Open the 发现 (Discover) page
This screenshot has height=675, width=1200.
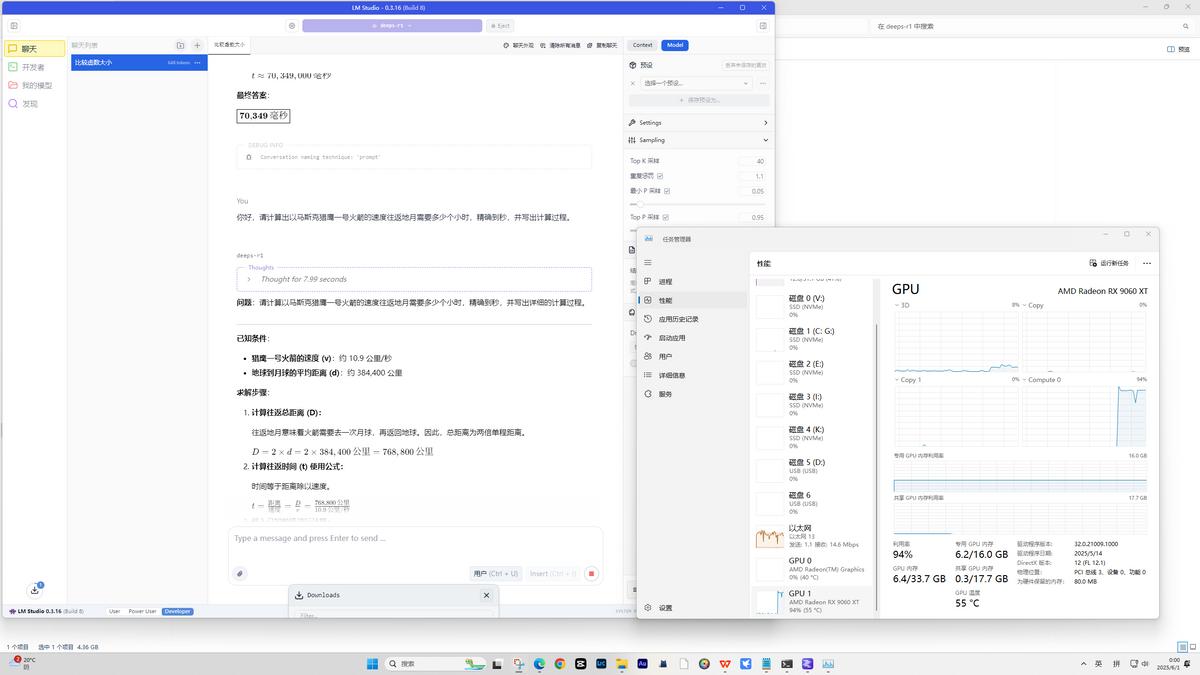click(34, 103)
